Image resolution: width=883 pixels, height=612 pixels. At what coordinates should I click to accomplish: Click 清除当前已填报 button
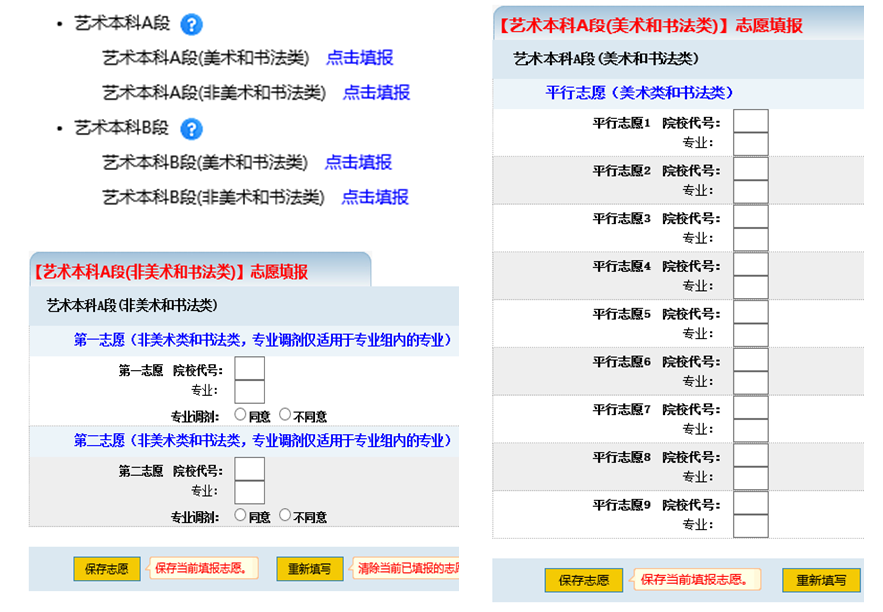point(408,567)
